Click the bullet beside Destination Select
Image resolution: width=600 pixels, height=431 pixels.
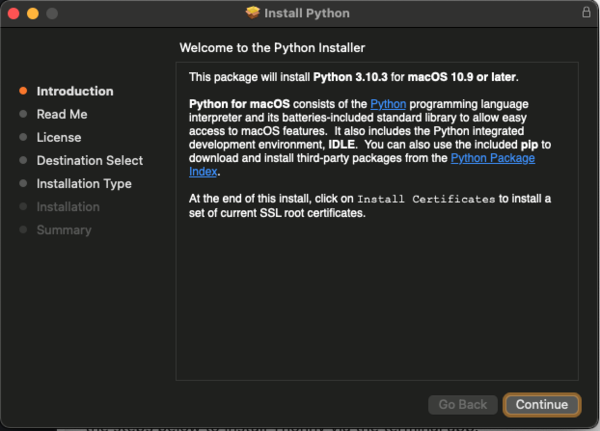point(23,160)
